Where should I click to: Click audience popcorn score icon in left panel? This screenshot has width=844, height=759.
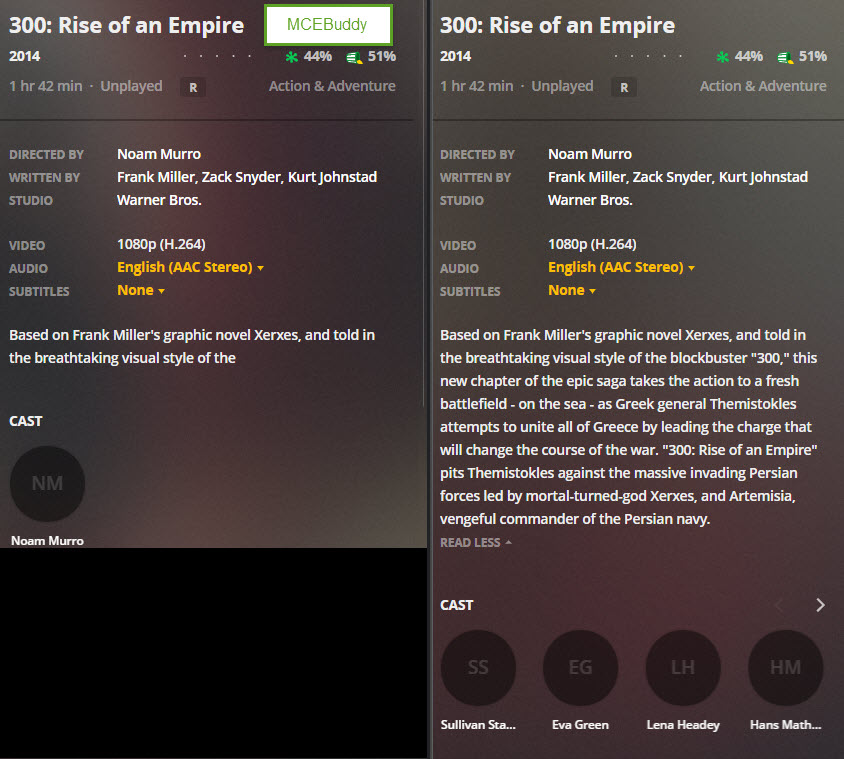click(x=354, y=57)
